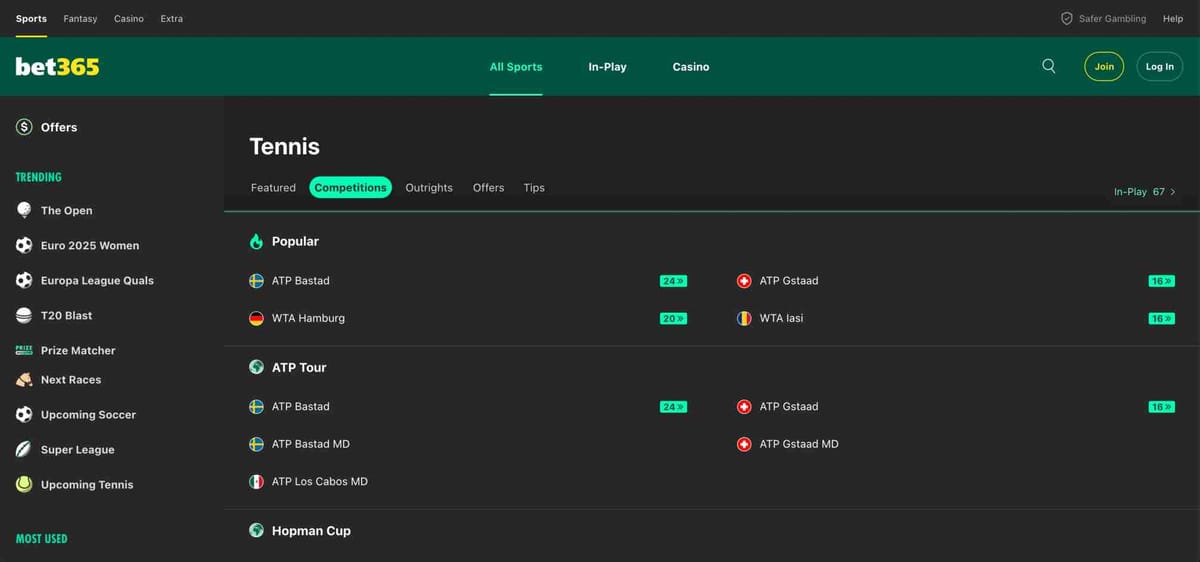Click Sweden flag next to ATP Bastad in Popular
The height and width of the screenshot is (562, 1200).
pyautogui.click(x=256, y=281)
